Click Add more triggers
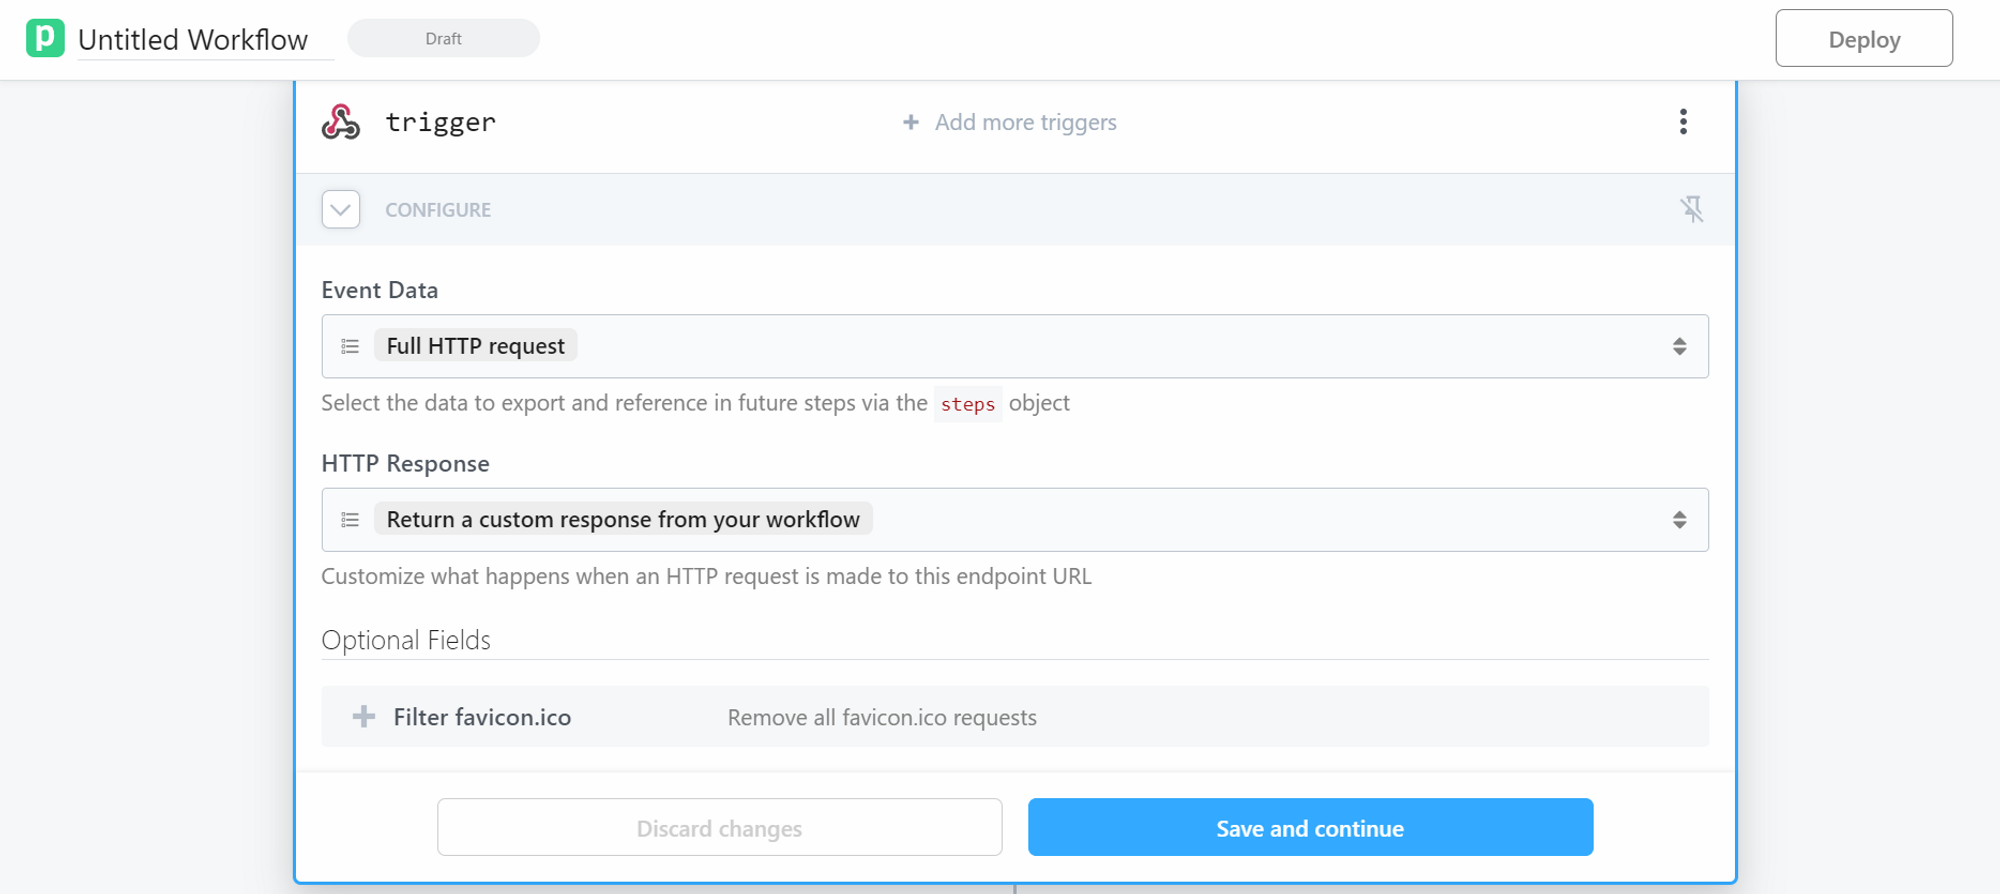 1009,122
